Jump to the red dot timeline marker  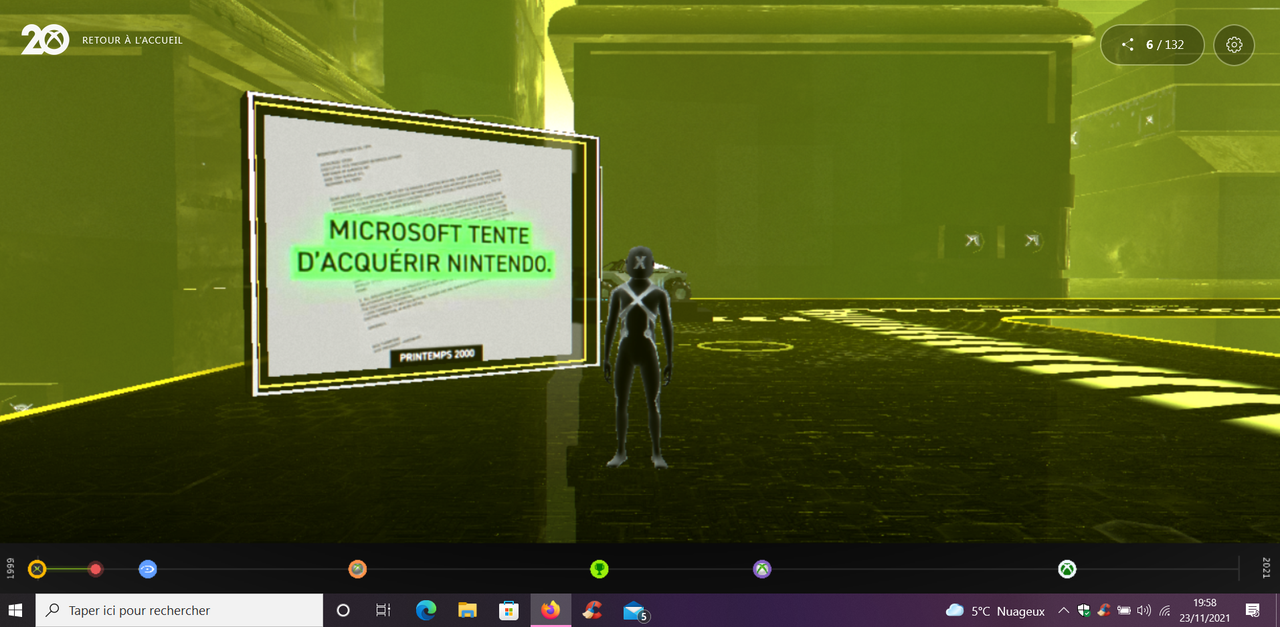click(96, 569)
